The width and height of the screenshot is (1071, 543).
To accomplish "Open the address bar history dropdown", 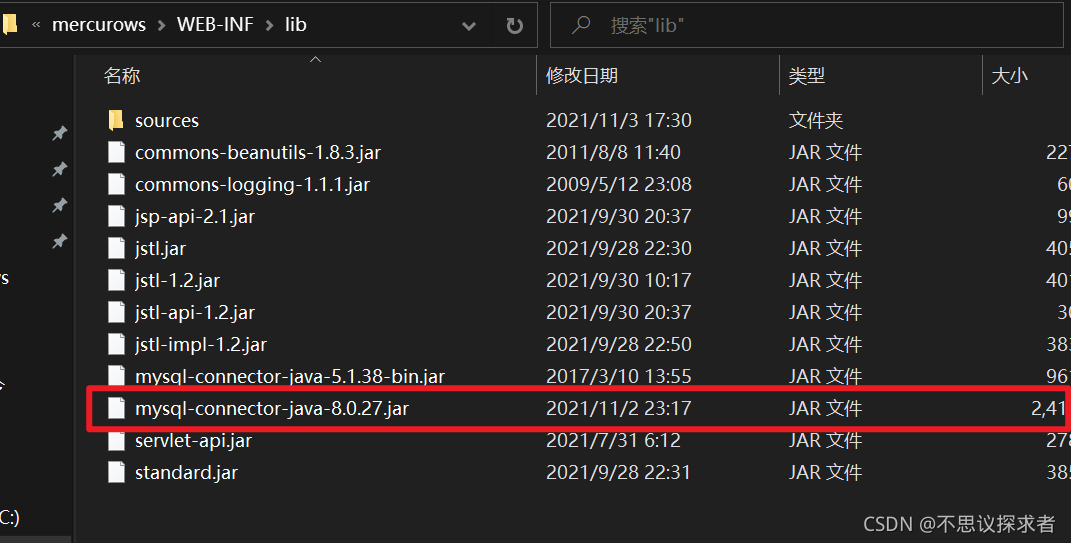I will click(x=469, y=26).
